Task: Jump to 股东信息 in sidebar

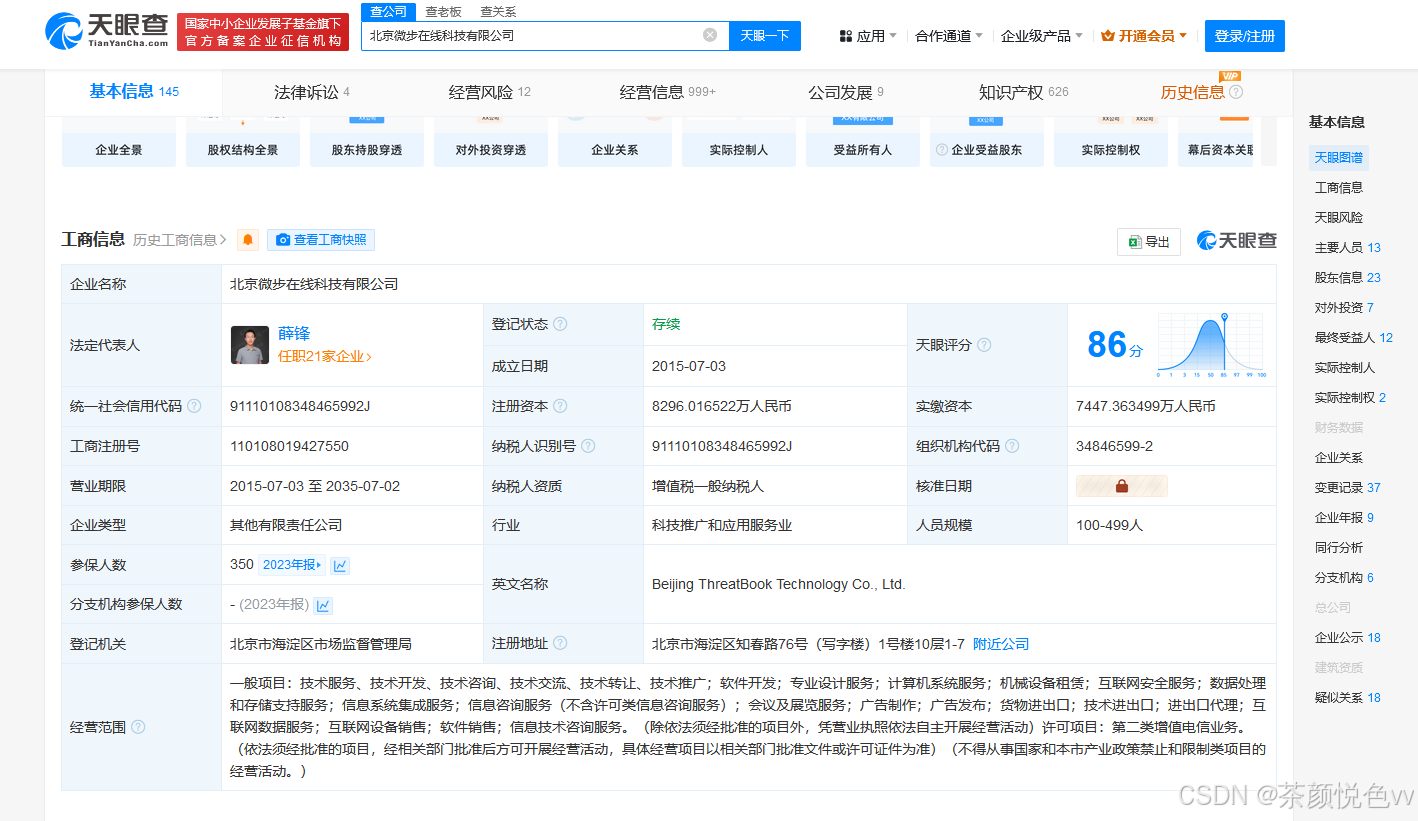Action: coord(1347,277)
